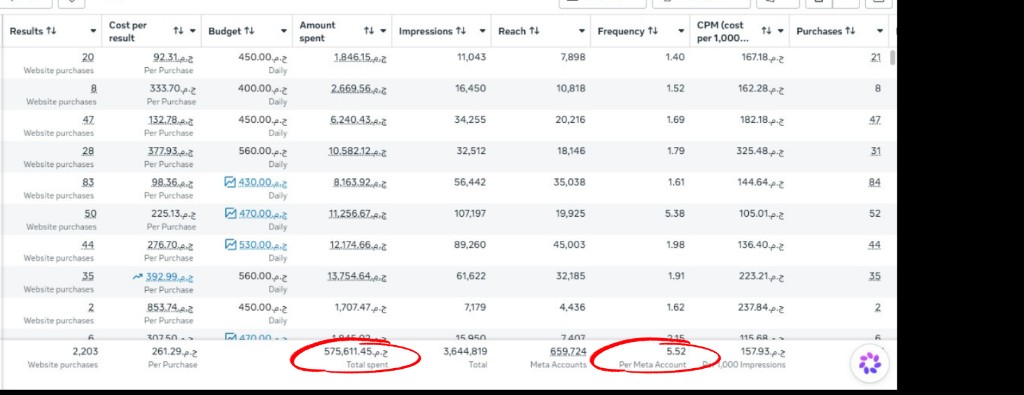Click the 392.99 cost per purchase link
The height and width of the screenshot is (395, 1024).
tap(169, 276)
